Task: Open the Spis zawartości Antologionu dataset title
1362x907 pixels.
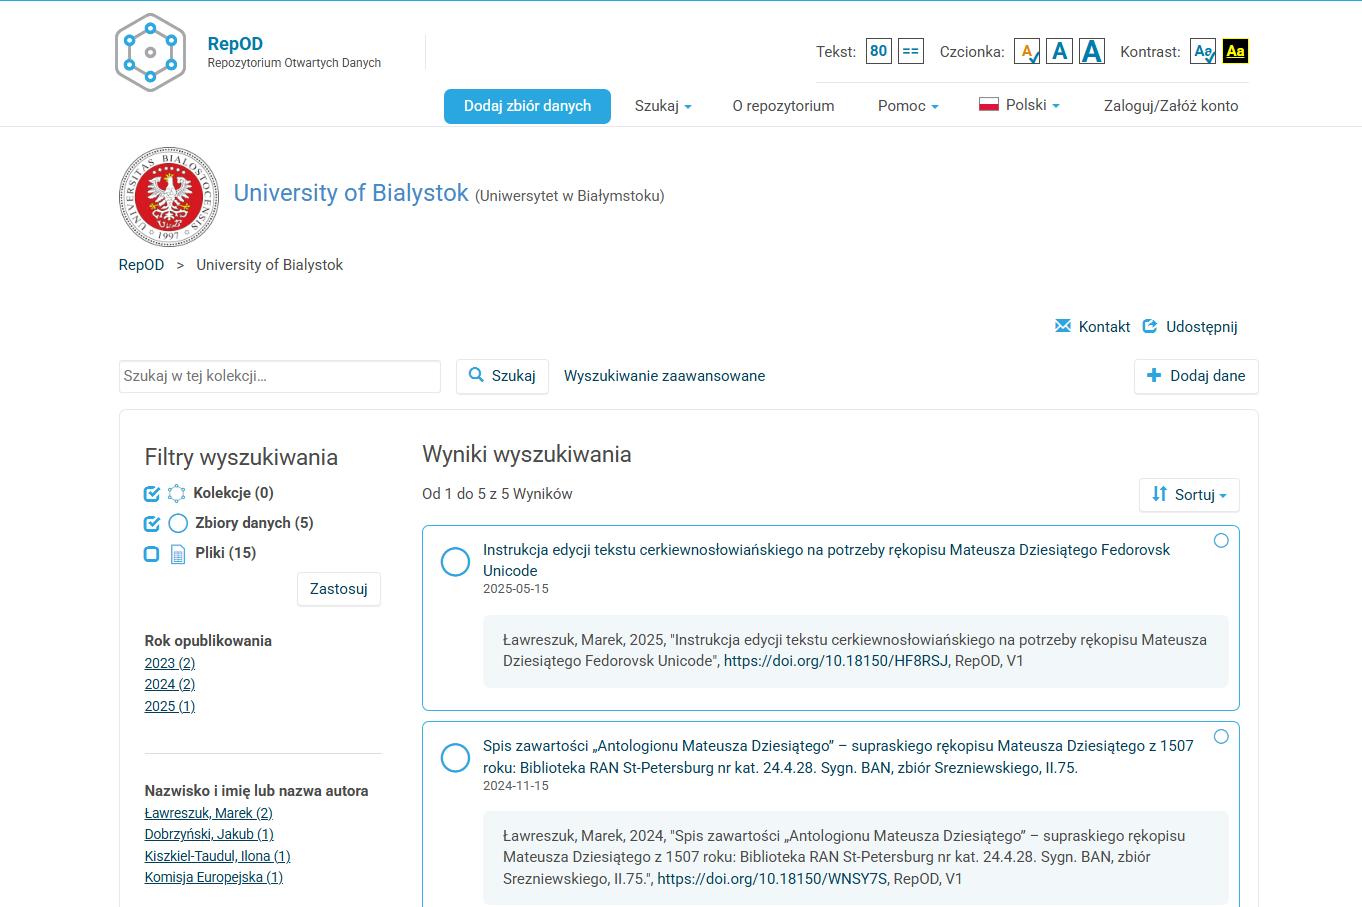Action: (838, 757)
